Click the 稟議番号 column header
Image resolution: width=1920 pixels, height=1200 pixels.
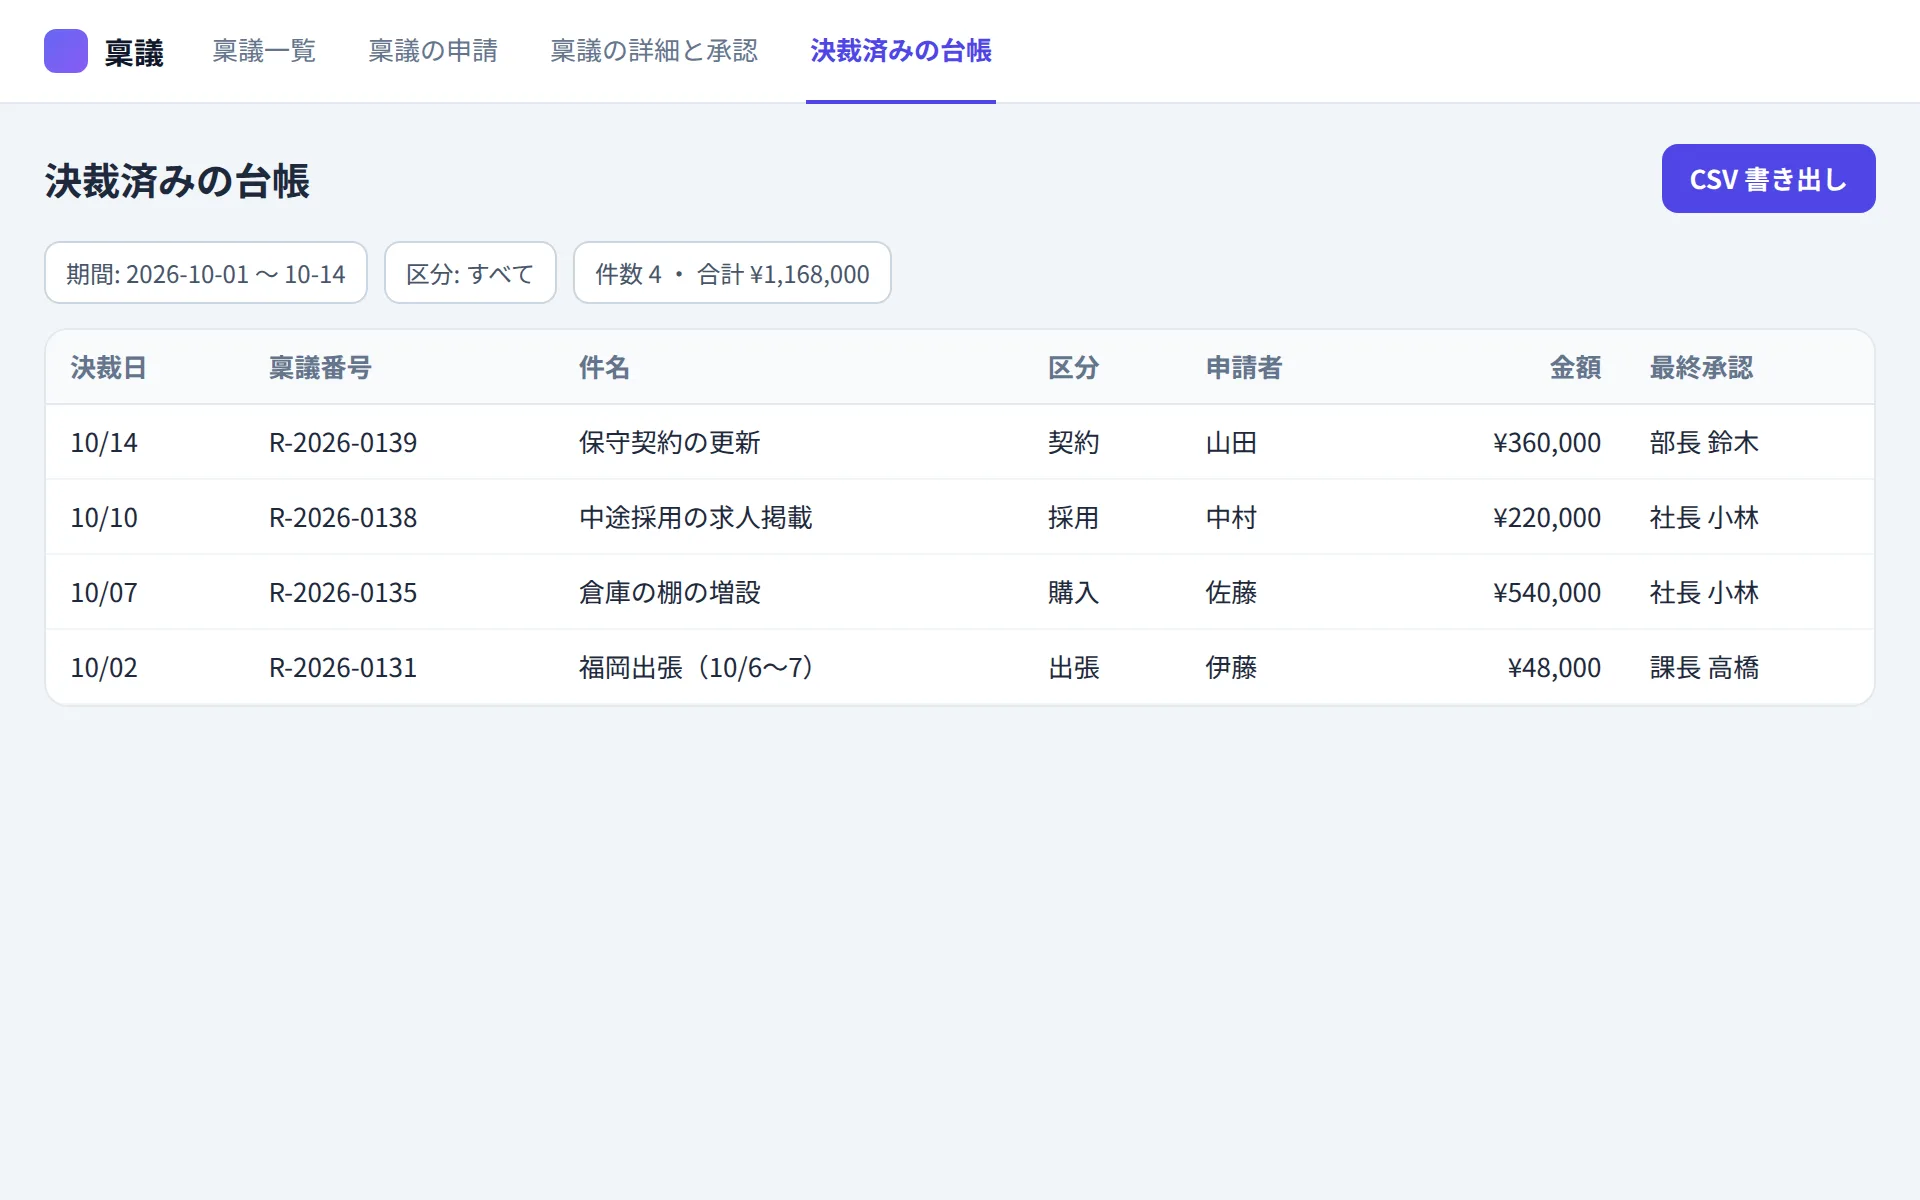[x=320, y=368]
